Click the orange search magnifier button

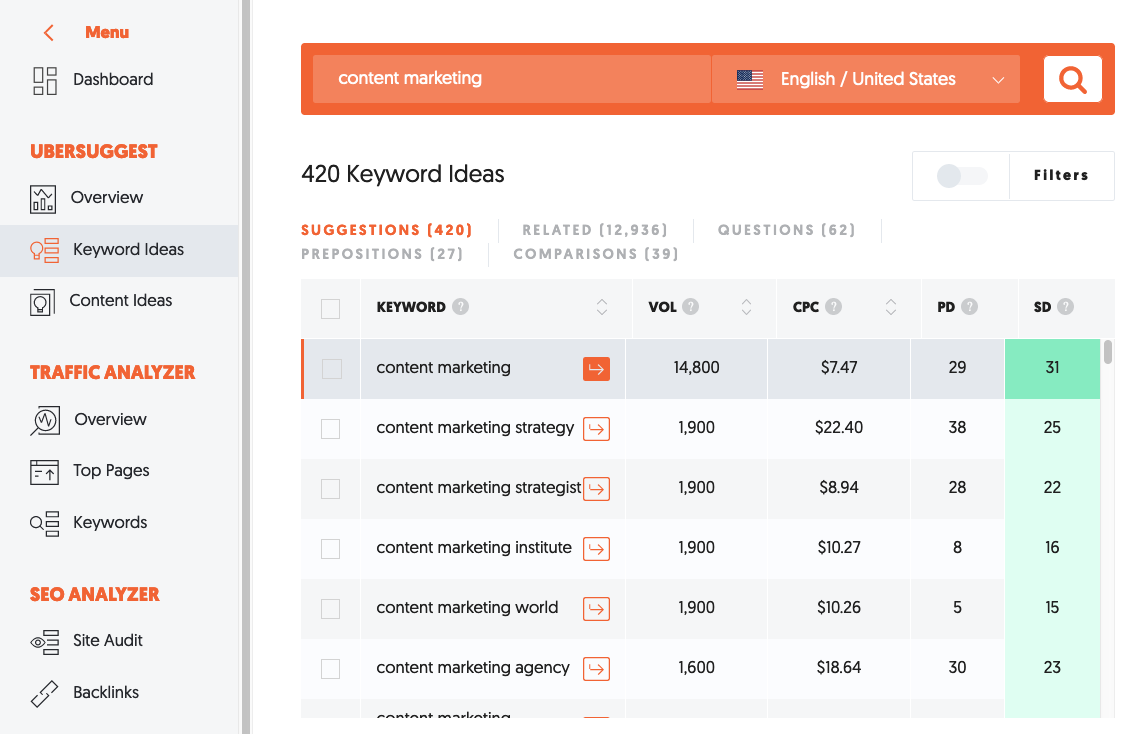1072,79
